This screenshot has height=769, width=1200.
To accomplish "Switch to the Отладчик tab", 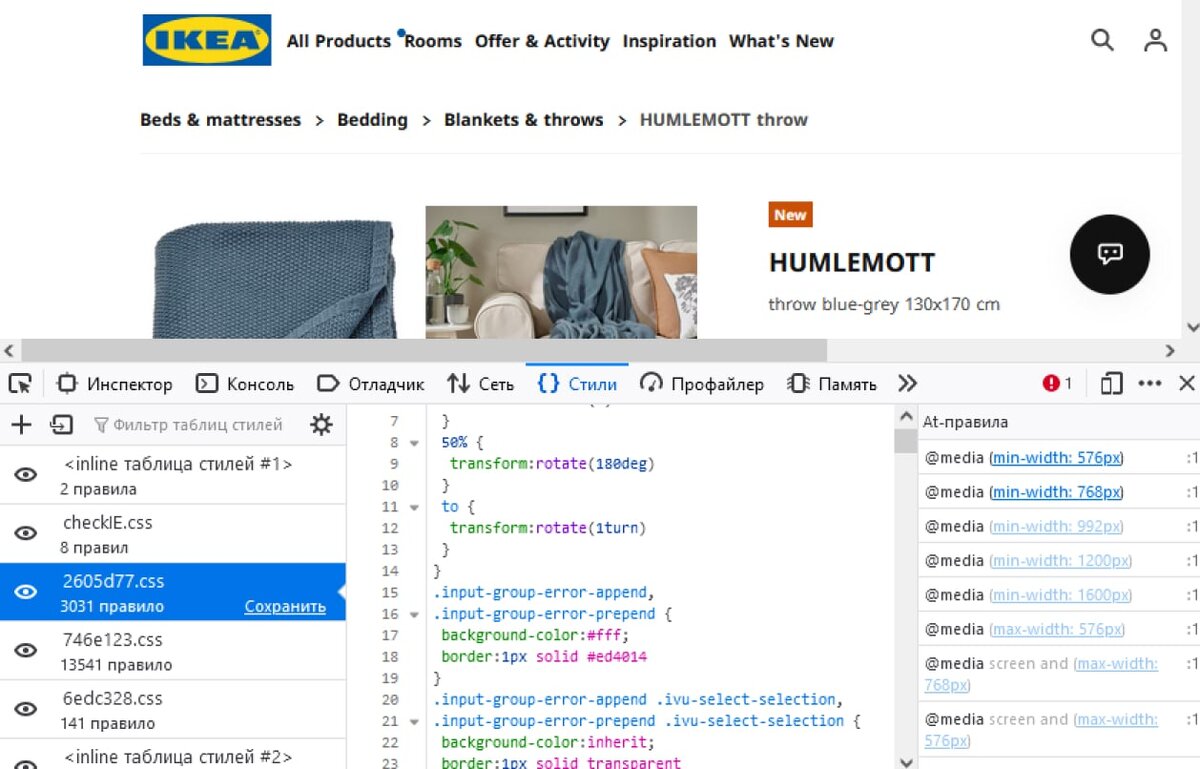I will coord(371,384).
